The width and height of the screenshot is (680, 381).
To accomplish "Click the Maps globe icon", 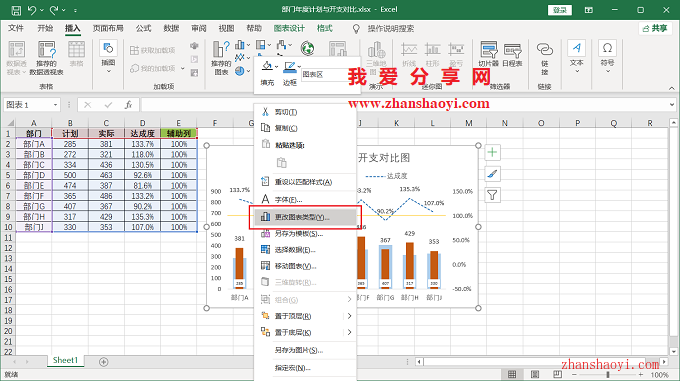I will point(307,48).
